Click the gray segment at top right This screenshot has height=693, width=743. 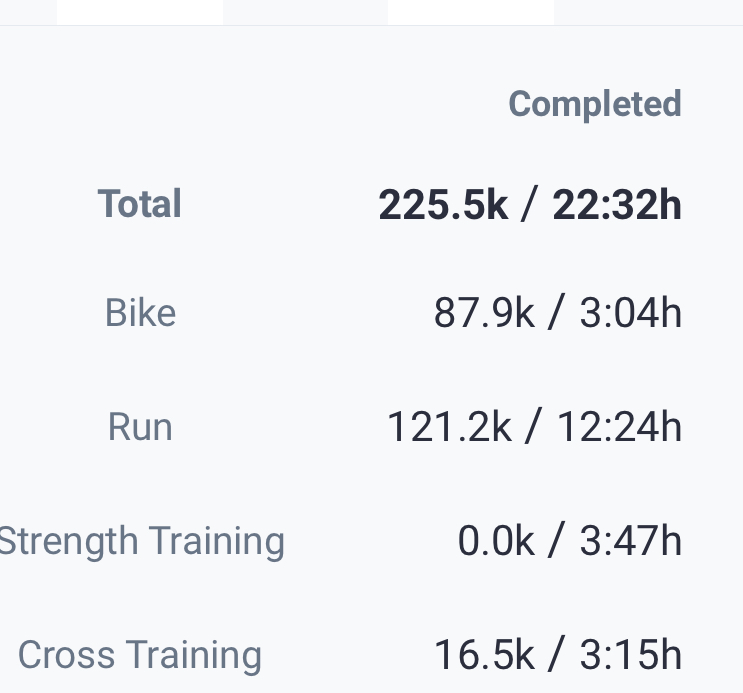(x=649, y=12)
